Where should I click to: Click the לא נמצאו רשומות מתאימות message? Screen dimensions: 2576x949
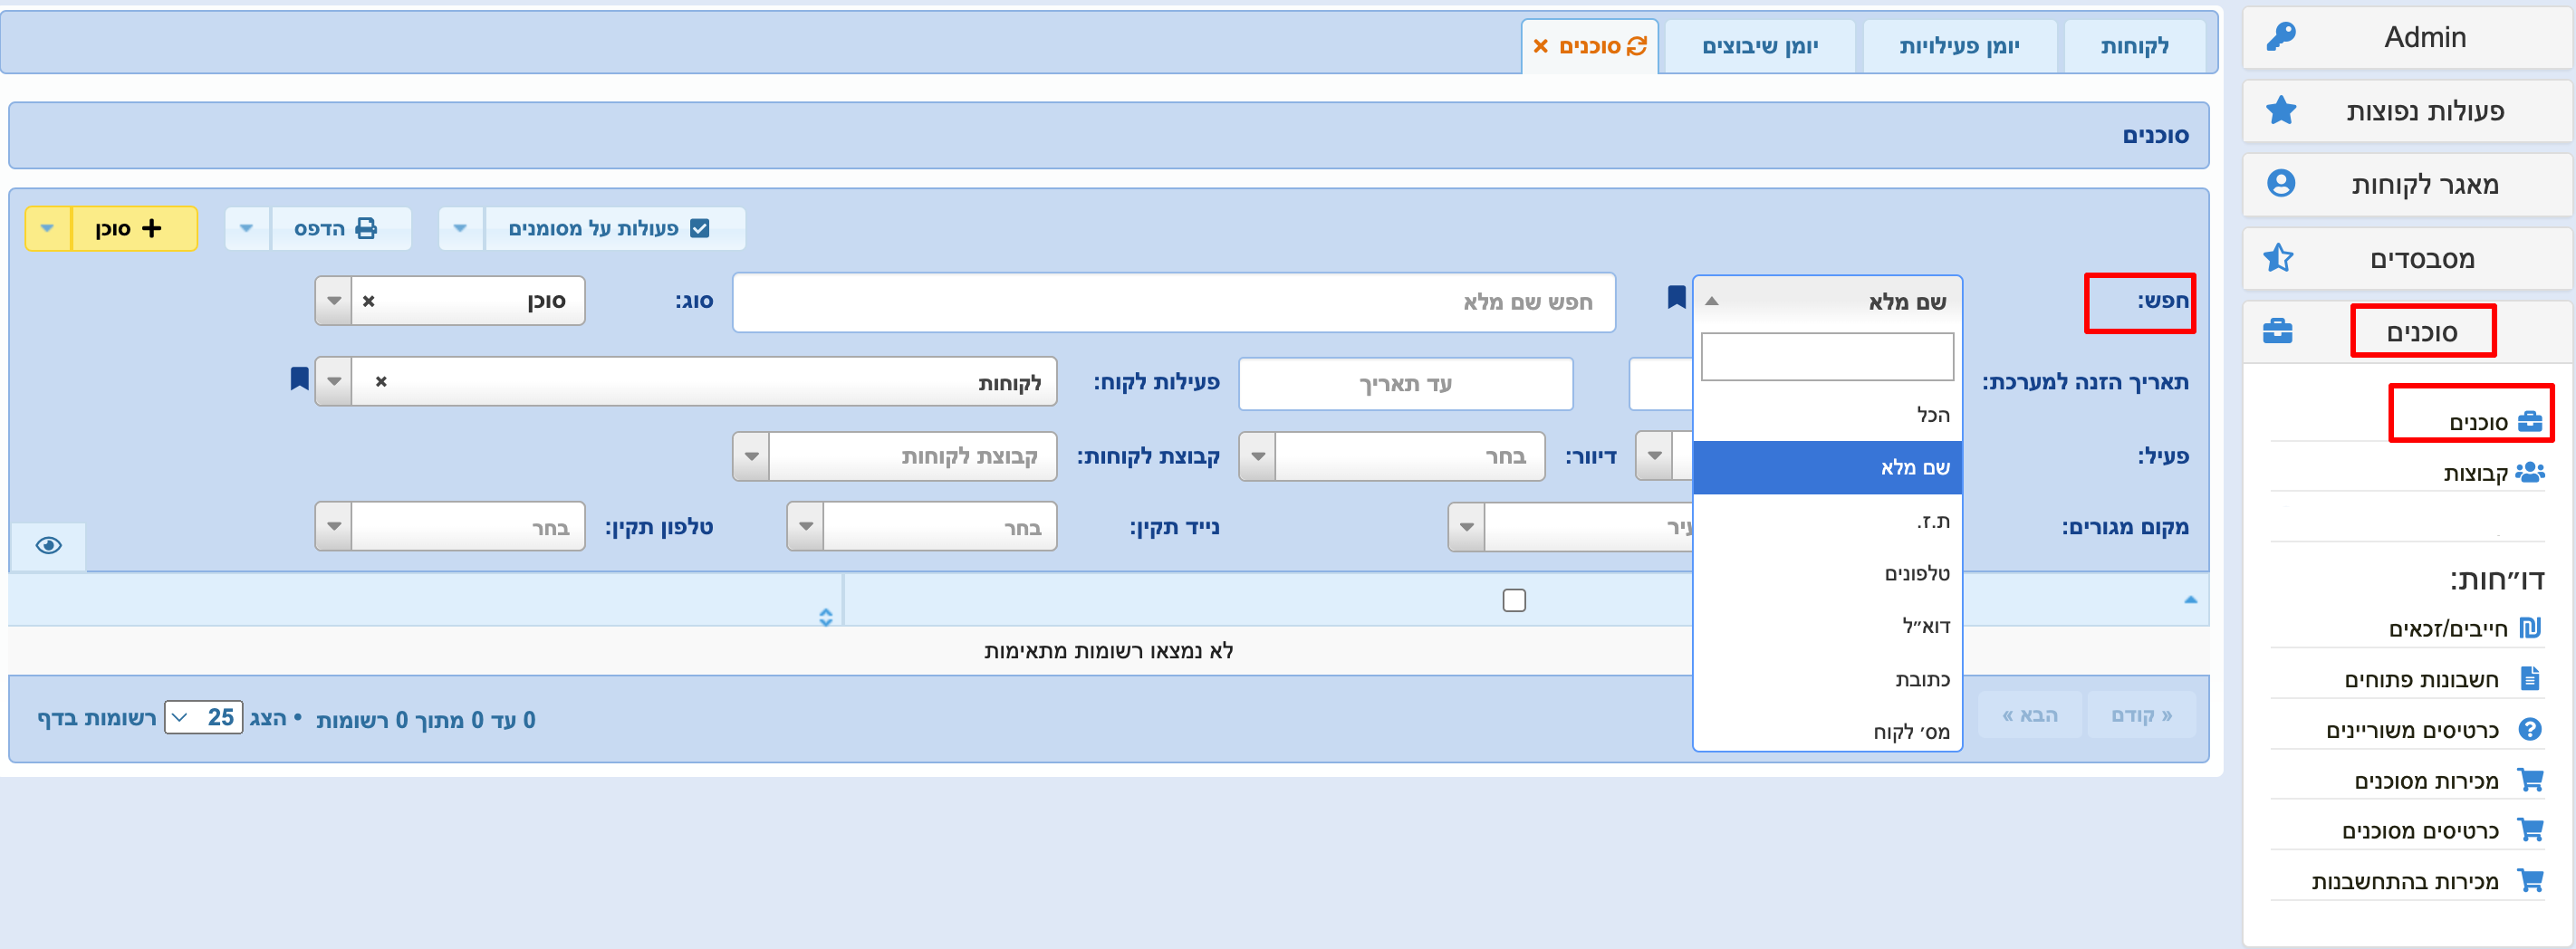1108,651
